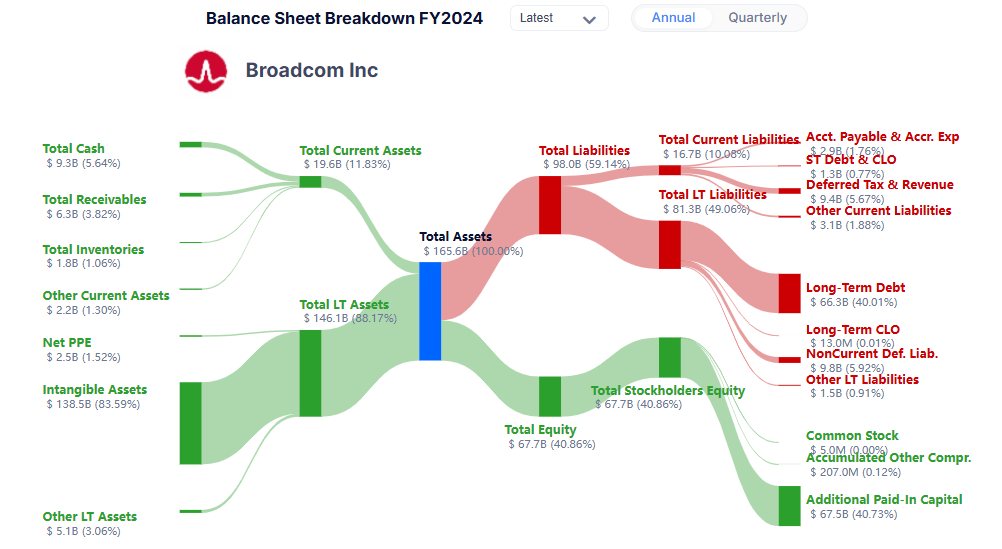Click the Intangible Assets label
Screen dimensions: 1002x549
click(x=95, y=389)
